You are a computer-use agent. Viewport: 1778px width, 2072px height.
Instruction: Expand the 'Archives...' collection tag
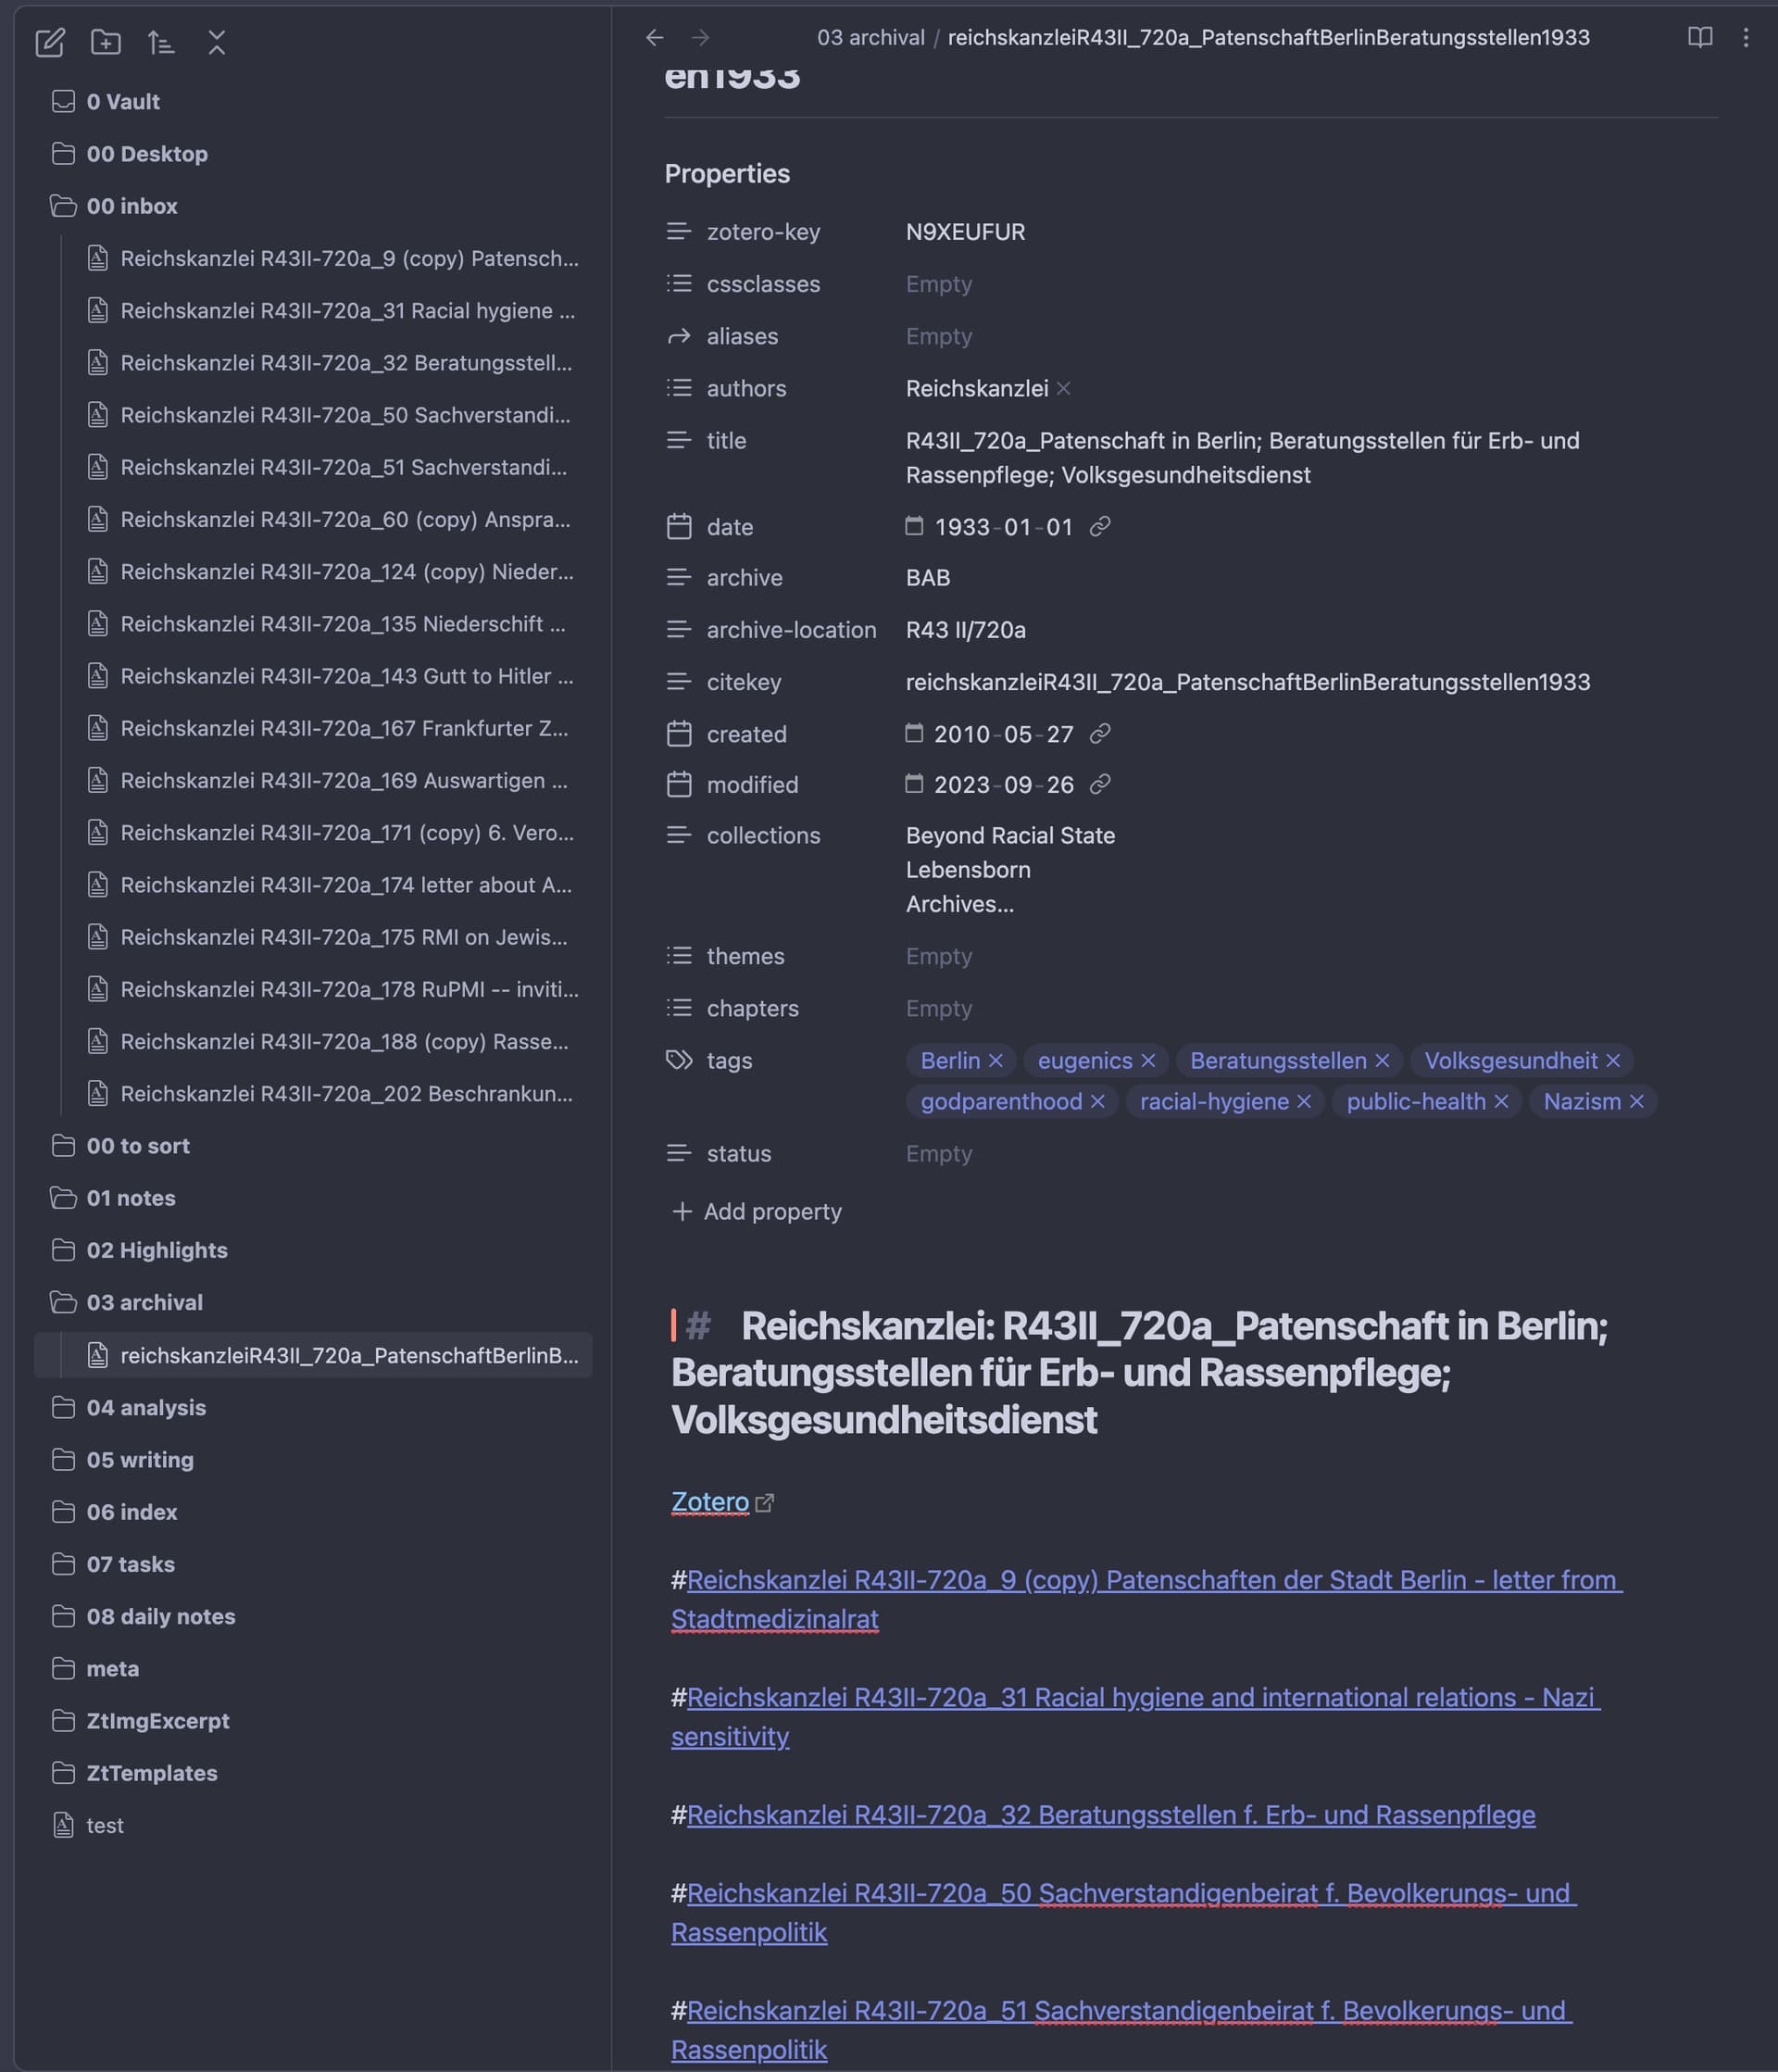[x=960, y=902]
